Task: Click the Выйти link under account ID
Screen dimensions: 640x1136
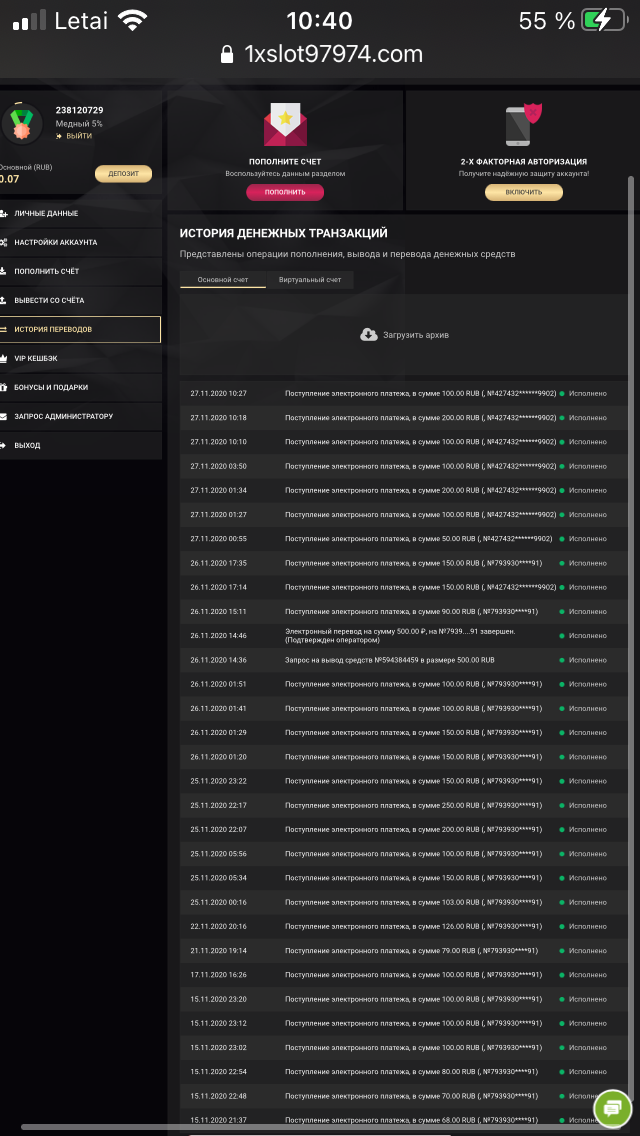Action: click(79, 136)
